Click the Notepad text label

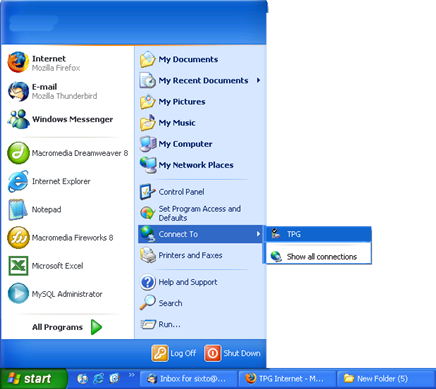[46, 210]
